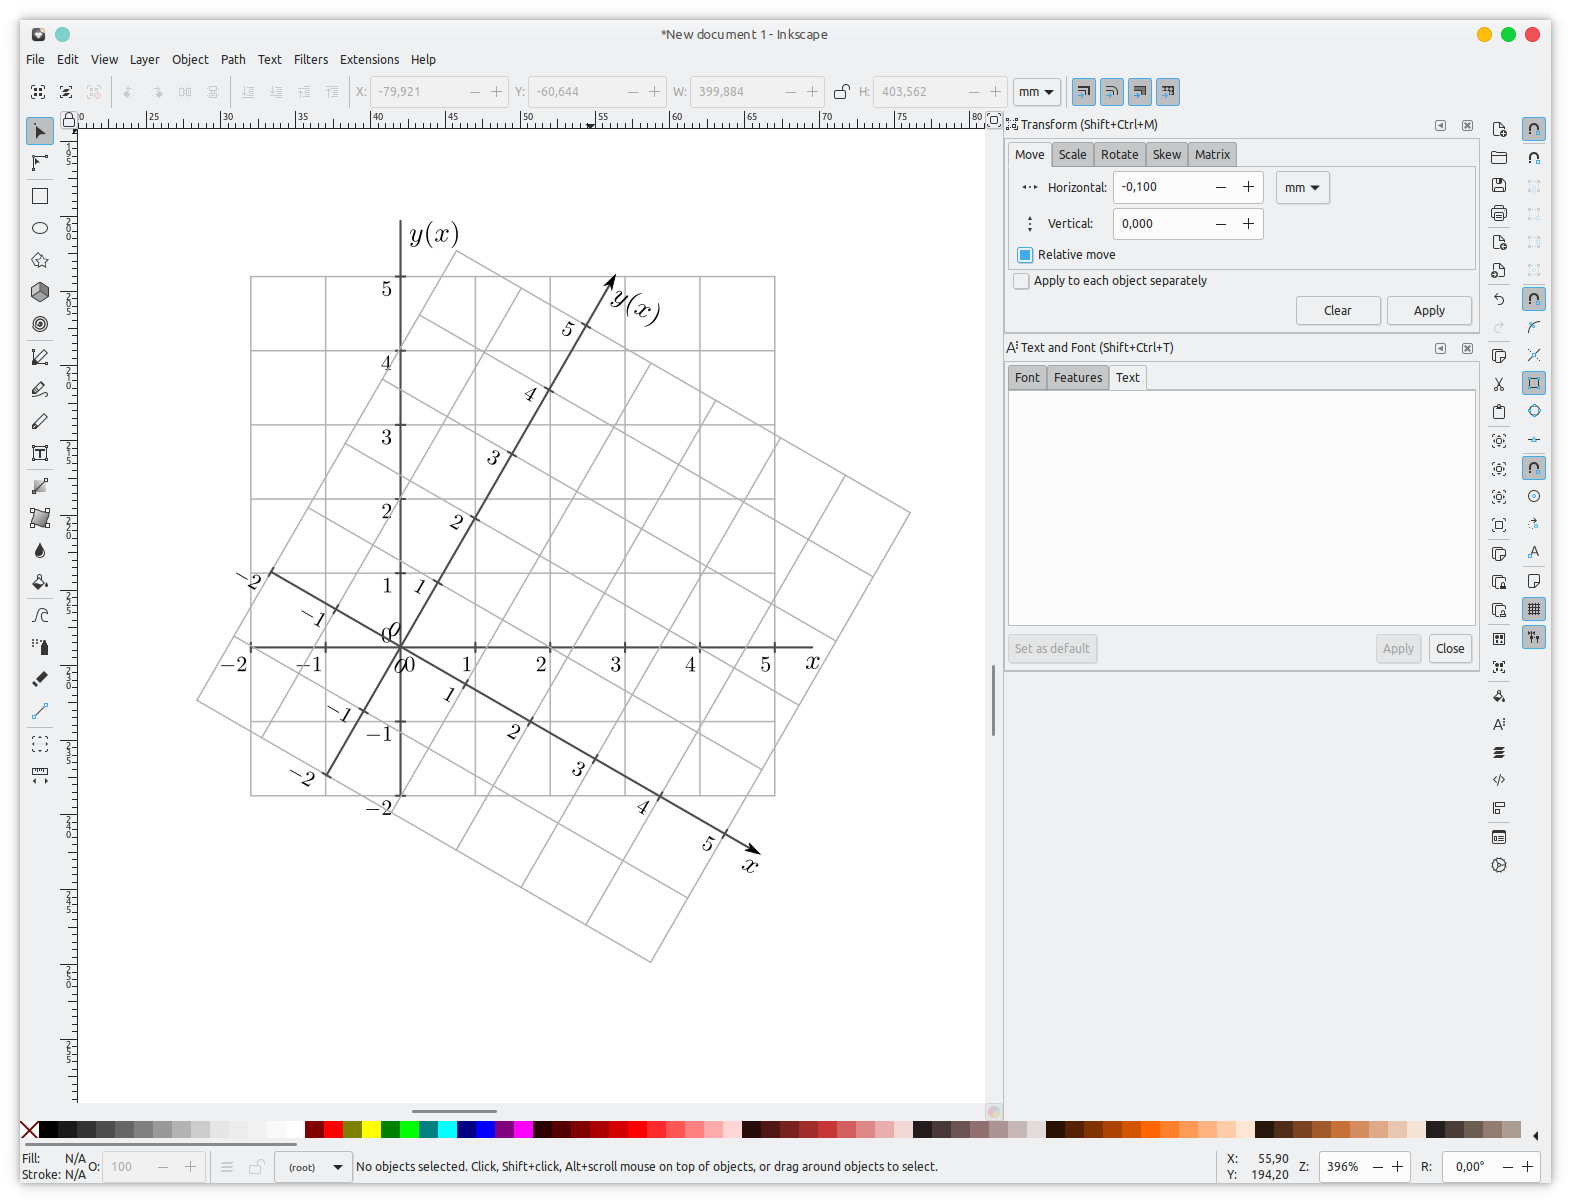Click the Set as default button
Screen dimensions: 1571x1203
tap(1052, 649)
